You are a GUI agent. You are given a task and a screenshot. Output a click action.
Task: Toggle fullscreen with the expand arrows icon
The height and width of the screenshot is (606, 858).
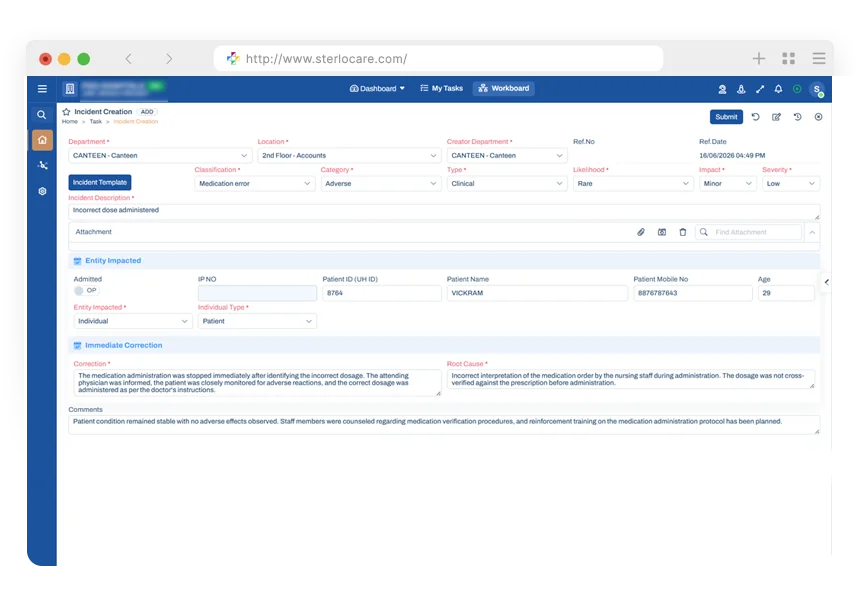point(760,89)
